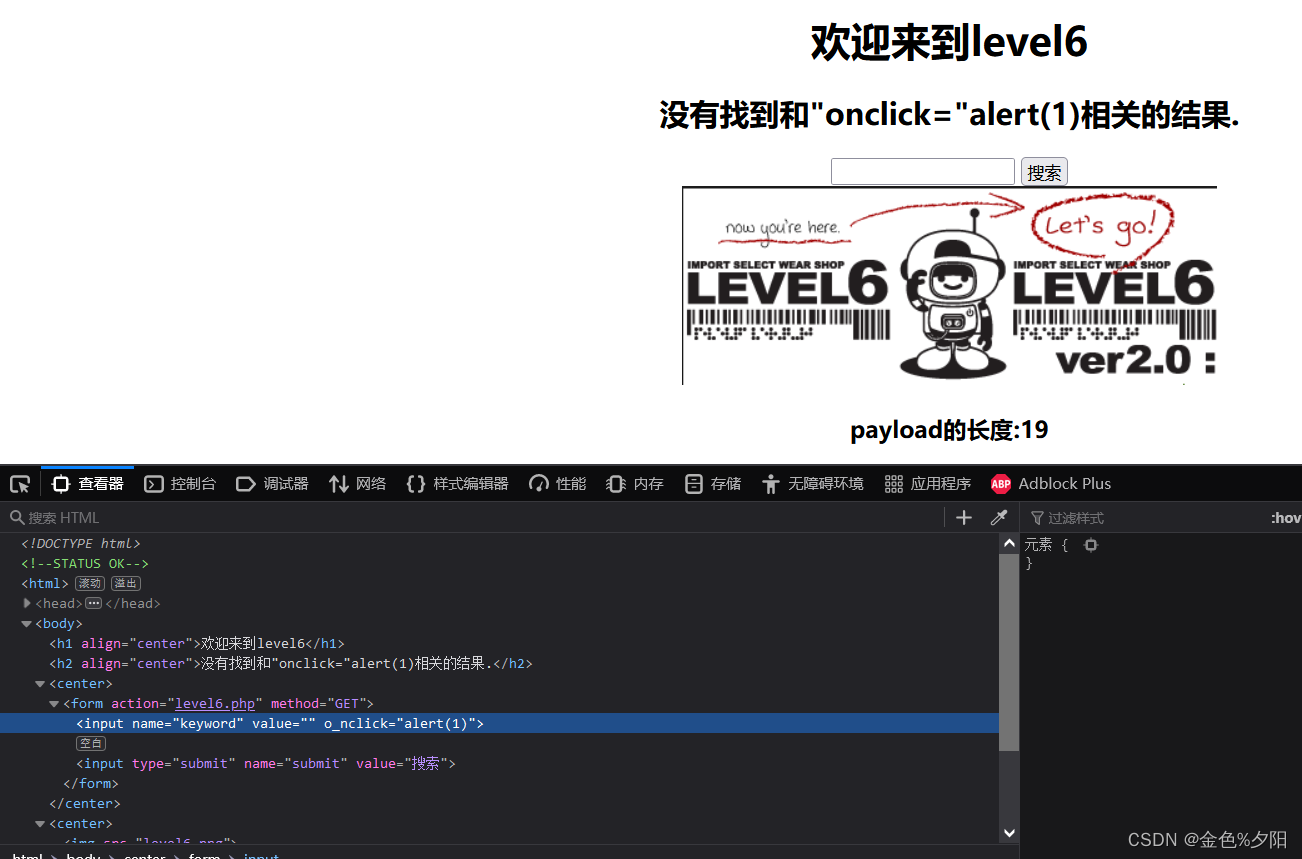The width and height of the screenshot is (1302, 859).
Task: Click the markup scrollbar up arrow
Action: click(x=1009, y=544)
